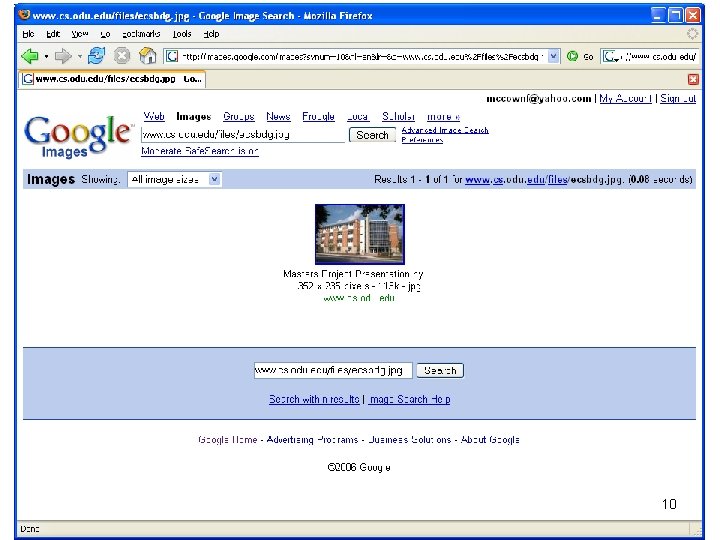This screenshot has height=540, width=720.
Task: Click the green Back arrow button
Action: click(x=30, y=56)
